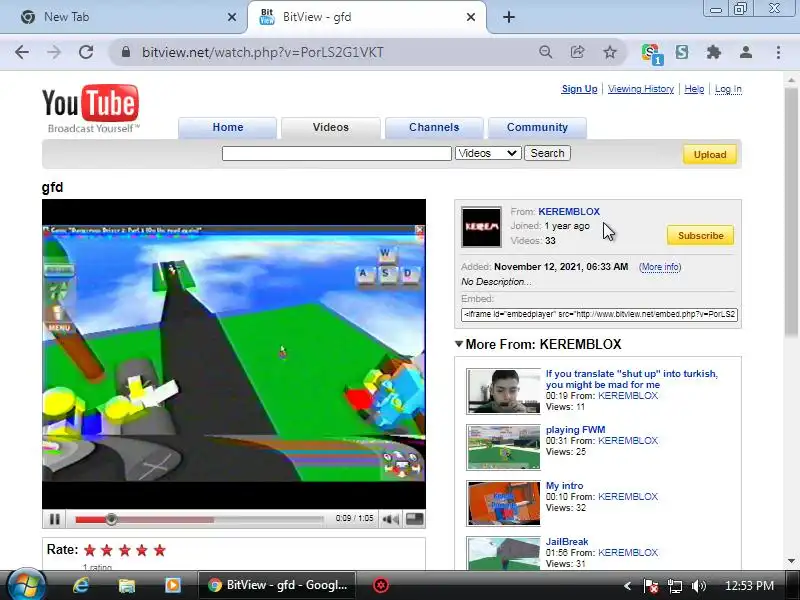The image size is (800, 600).
Task: Open the zoom magnifier icon in address bar
Action: [545, 52]
